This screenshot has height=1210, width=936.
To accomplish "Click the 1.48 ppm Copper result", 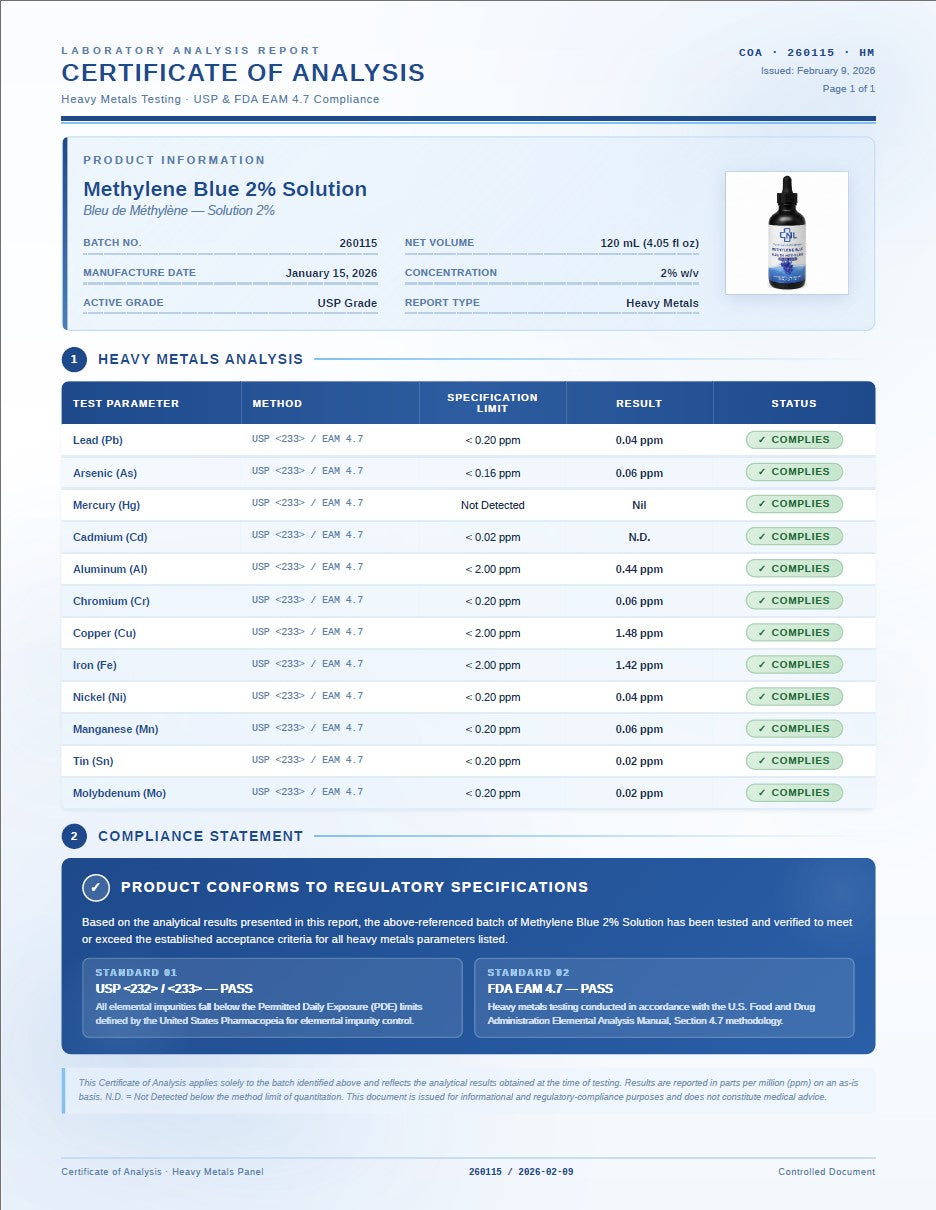I will point(639,633).
